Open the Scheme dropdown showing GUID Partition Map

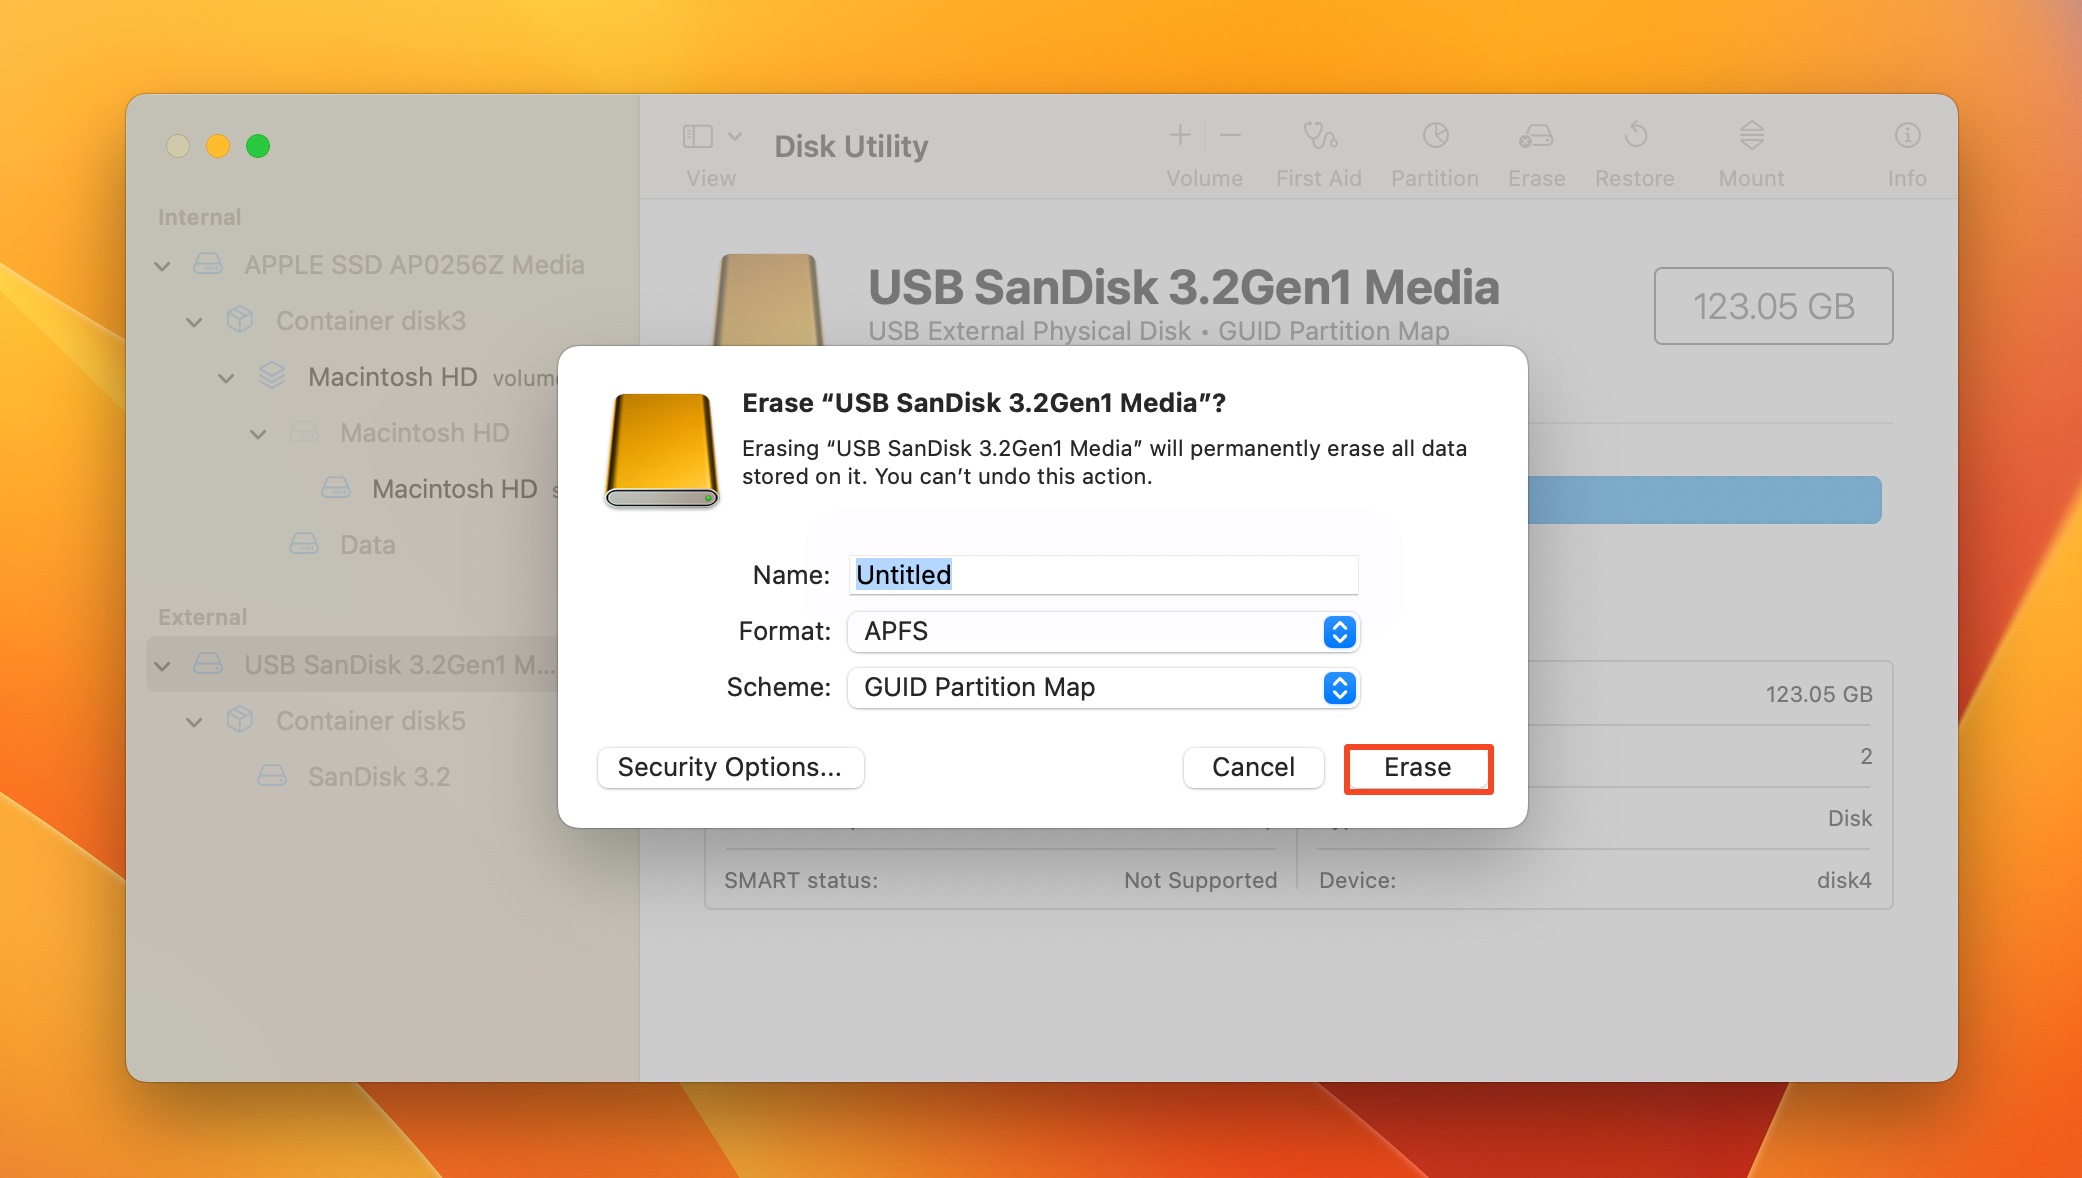coord(1103,688)
